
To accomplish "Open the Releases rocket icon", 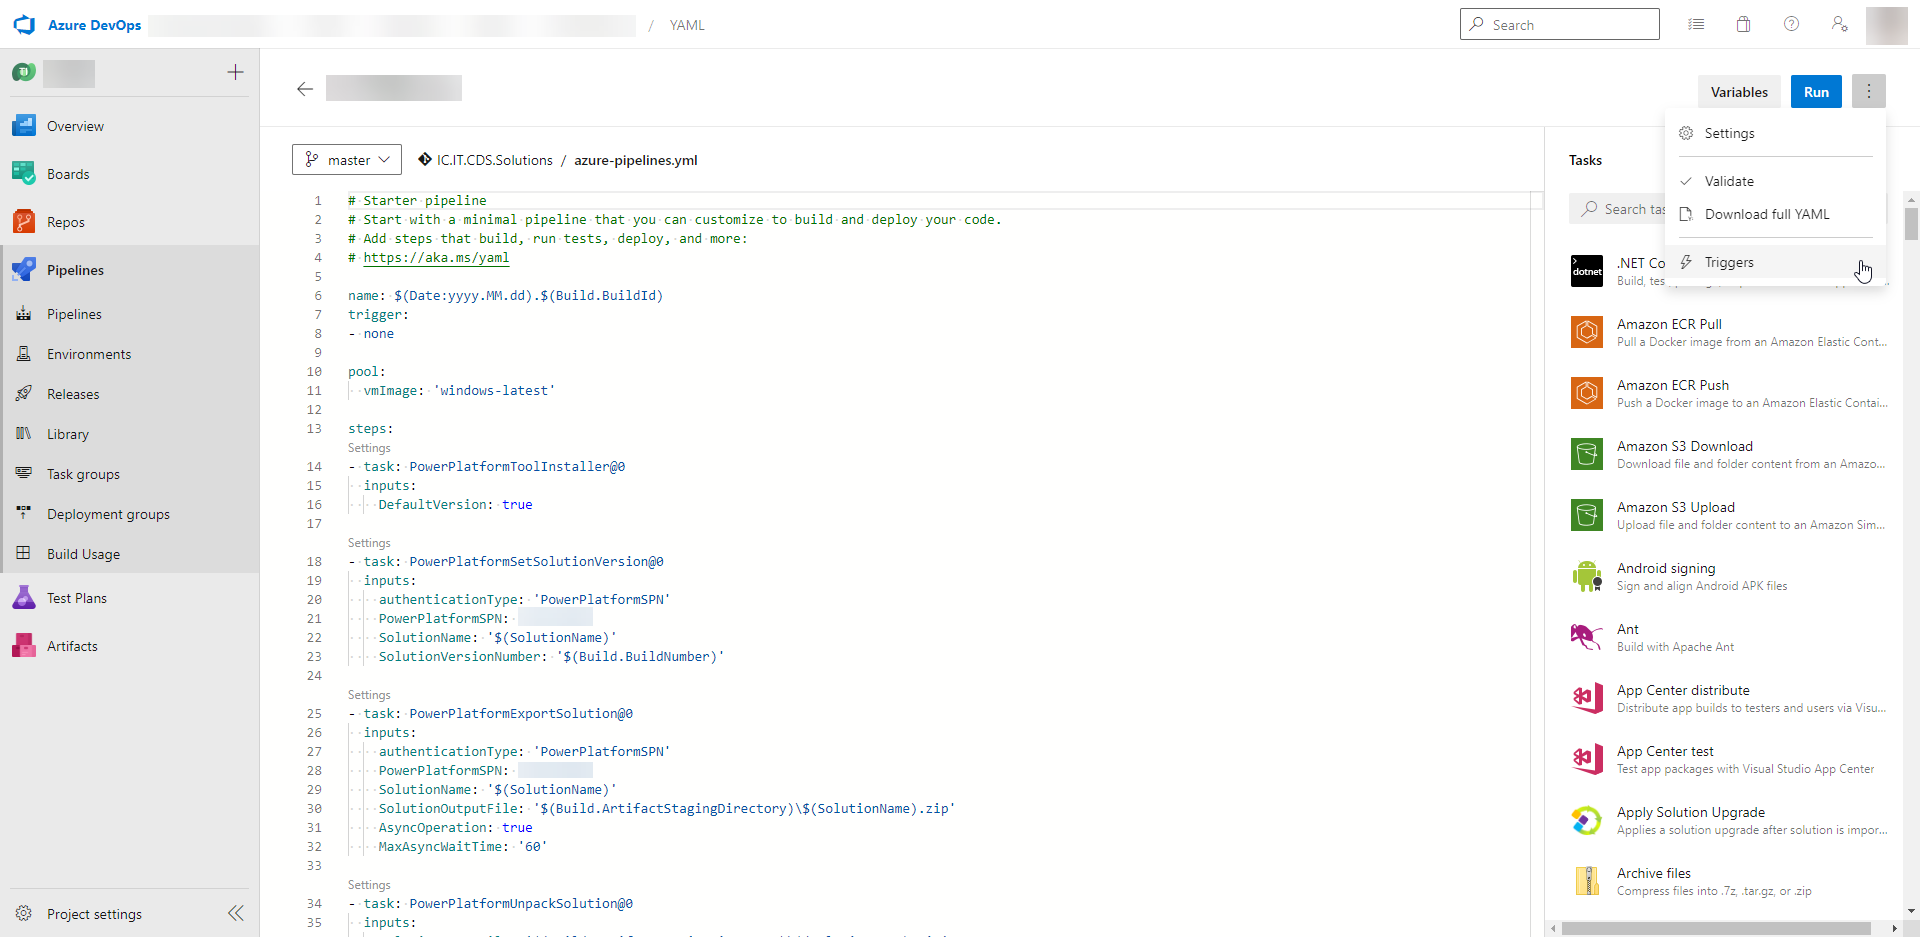I will click(24, 394).
